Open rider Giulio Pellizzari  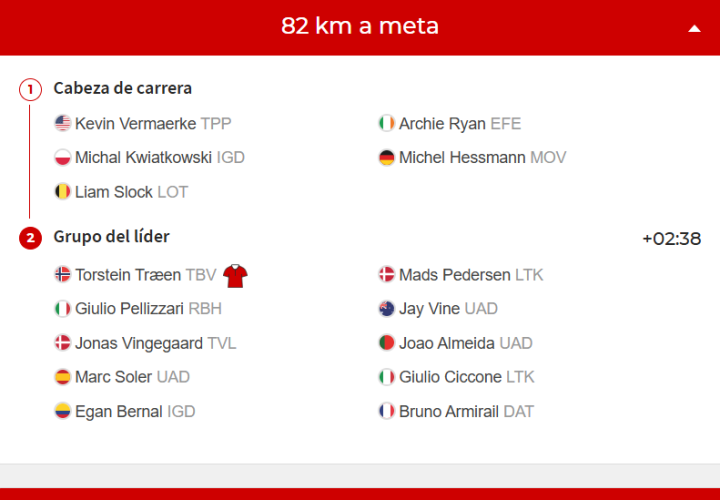coord(129,309)
